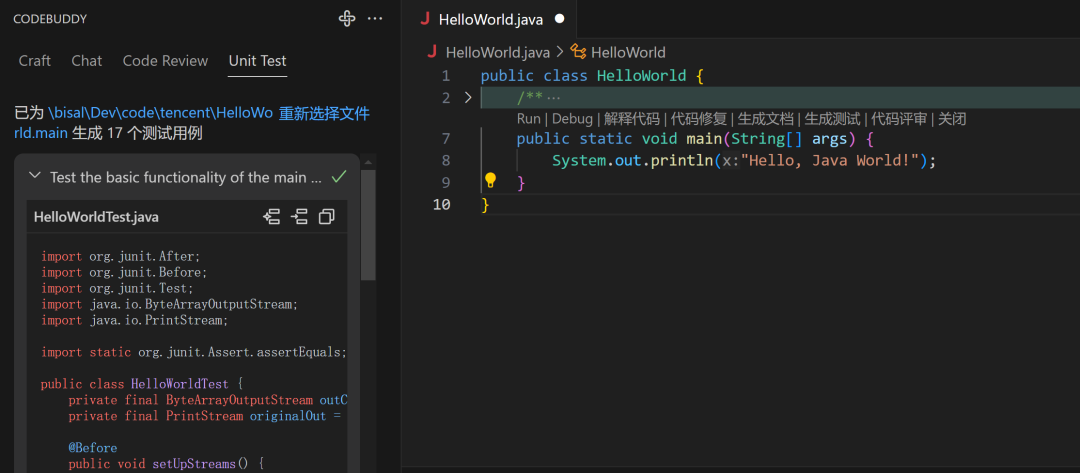Click the second insert-code icon for HelloWorldTest.java
This screenshot has height=473, width=1080.
[x=299, y=217]
